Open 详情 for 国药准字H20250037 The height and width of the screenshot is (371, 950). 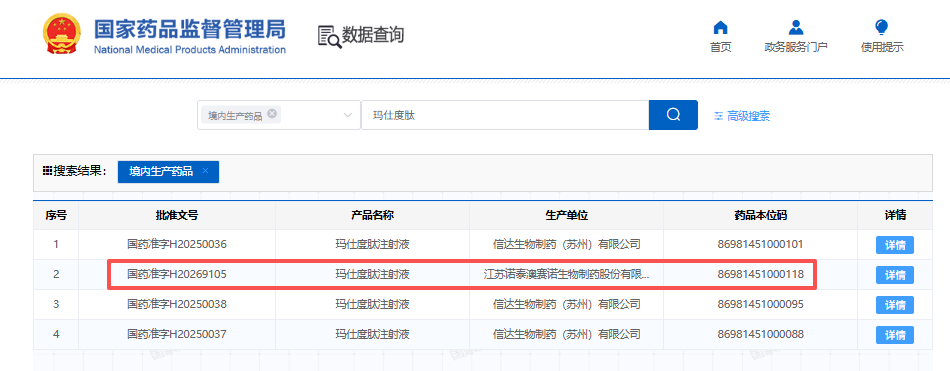(895, 335)
